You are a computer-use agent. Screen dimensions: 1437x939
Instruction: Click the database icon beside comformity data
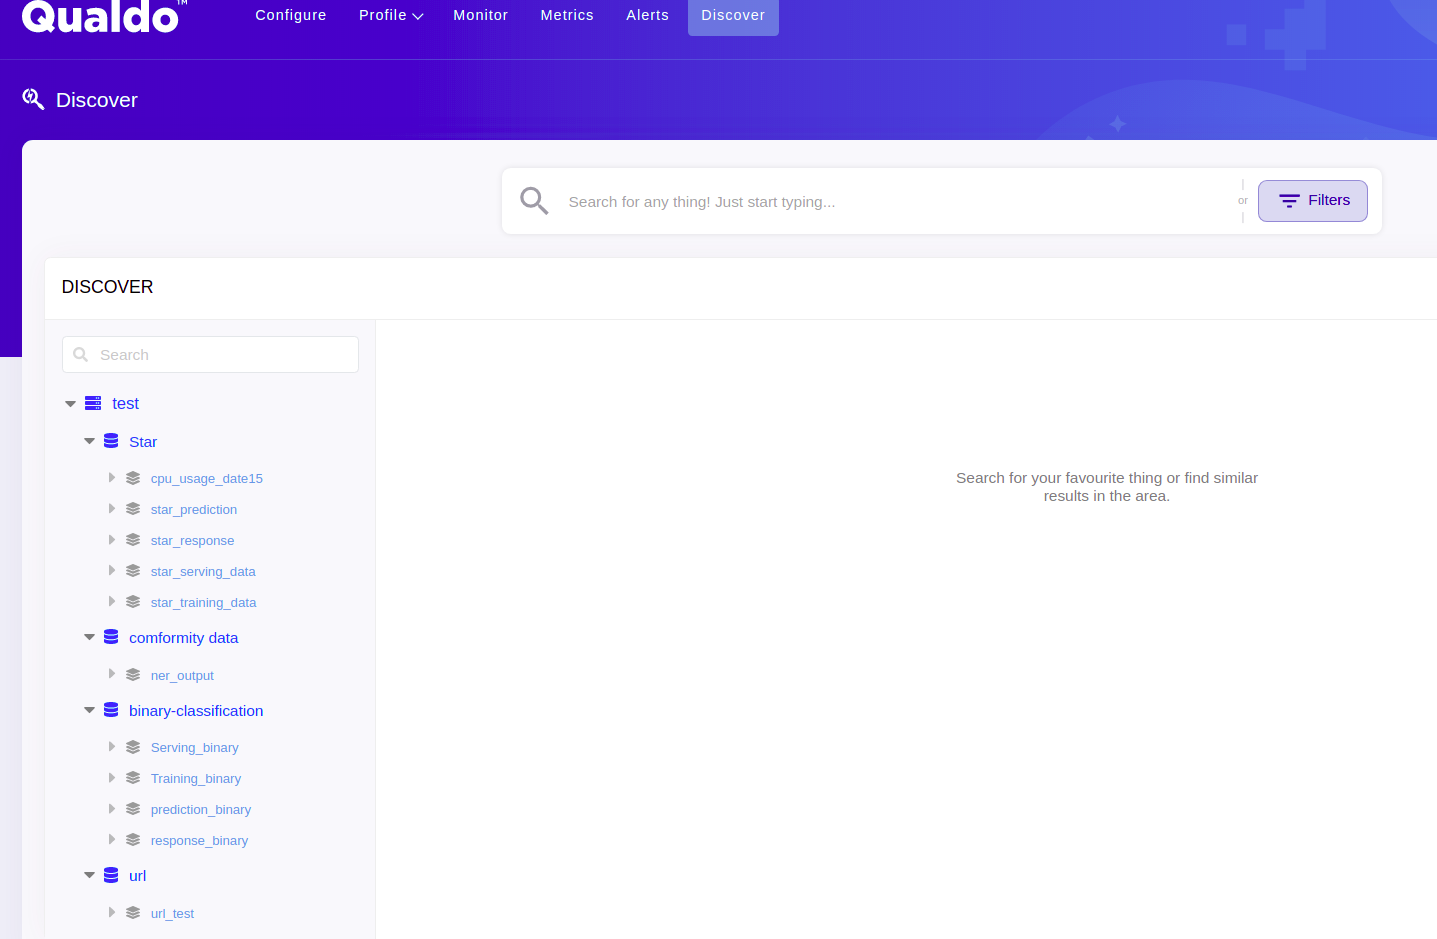pyautogui.click(x=111, y=637)
